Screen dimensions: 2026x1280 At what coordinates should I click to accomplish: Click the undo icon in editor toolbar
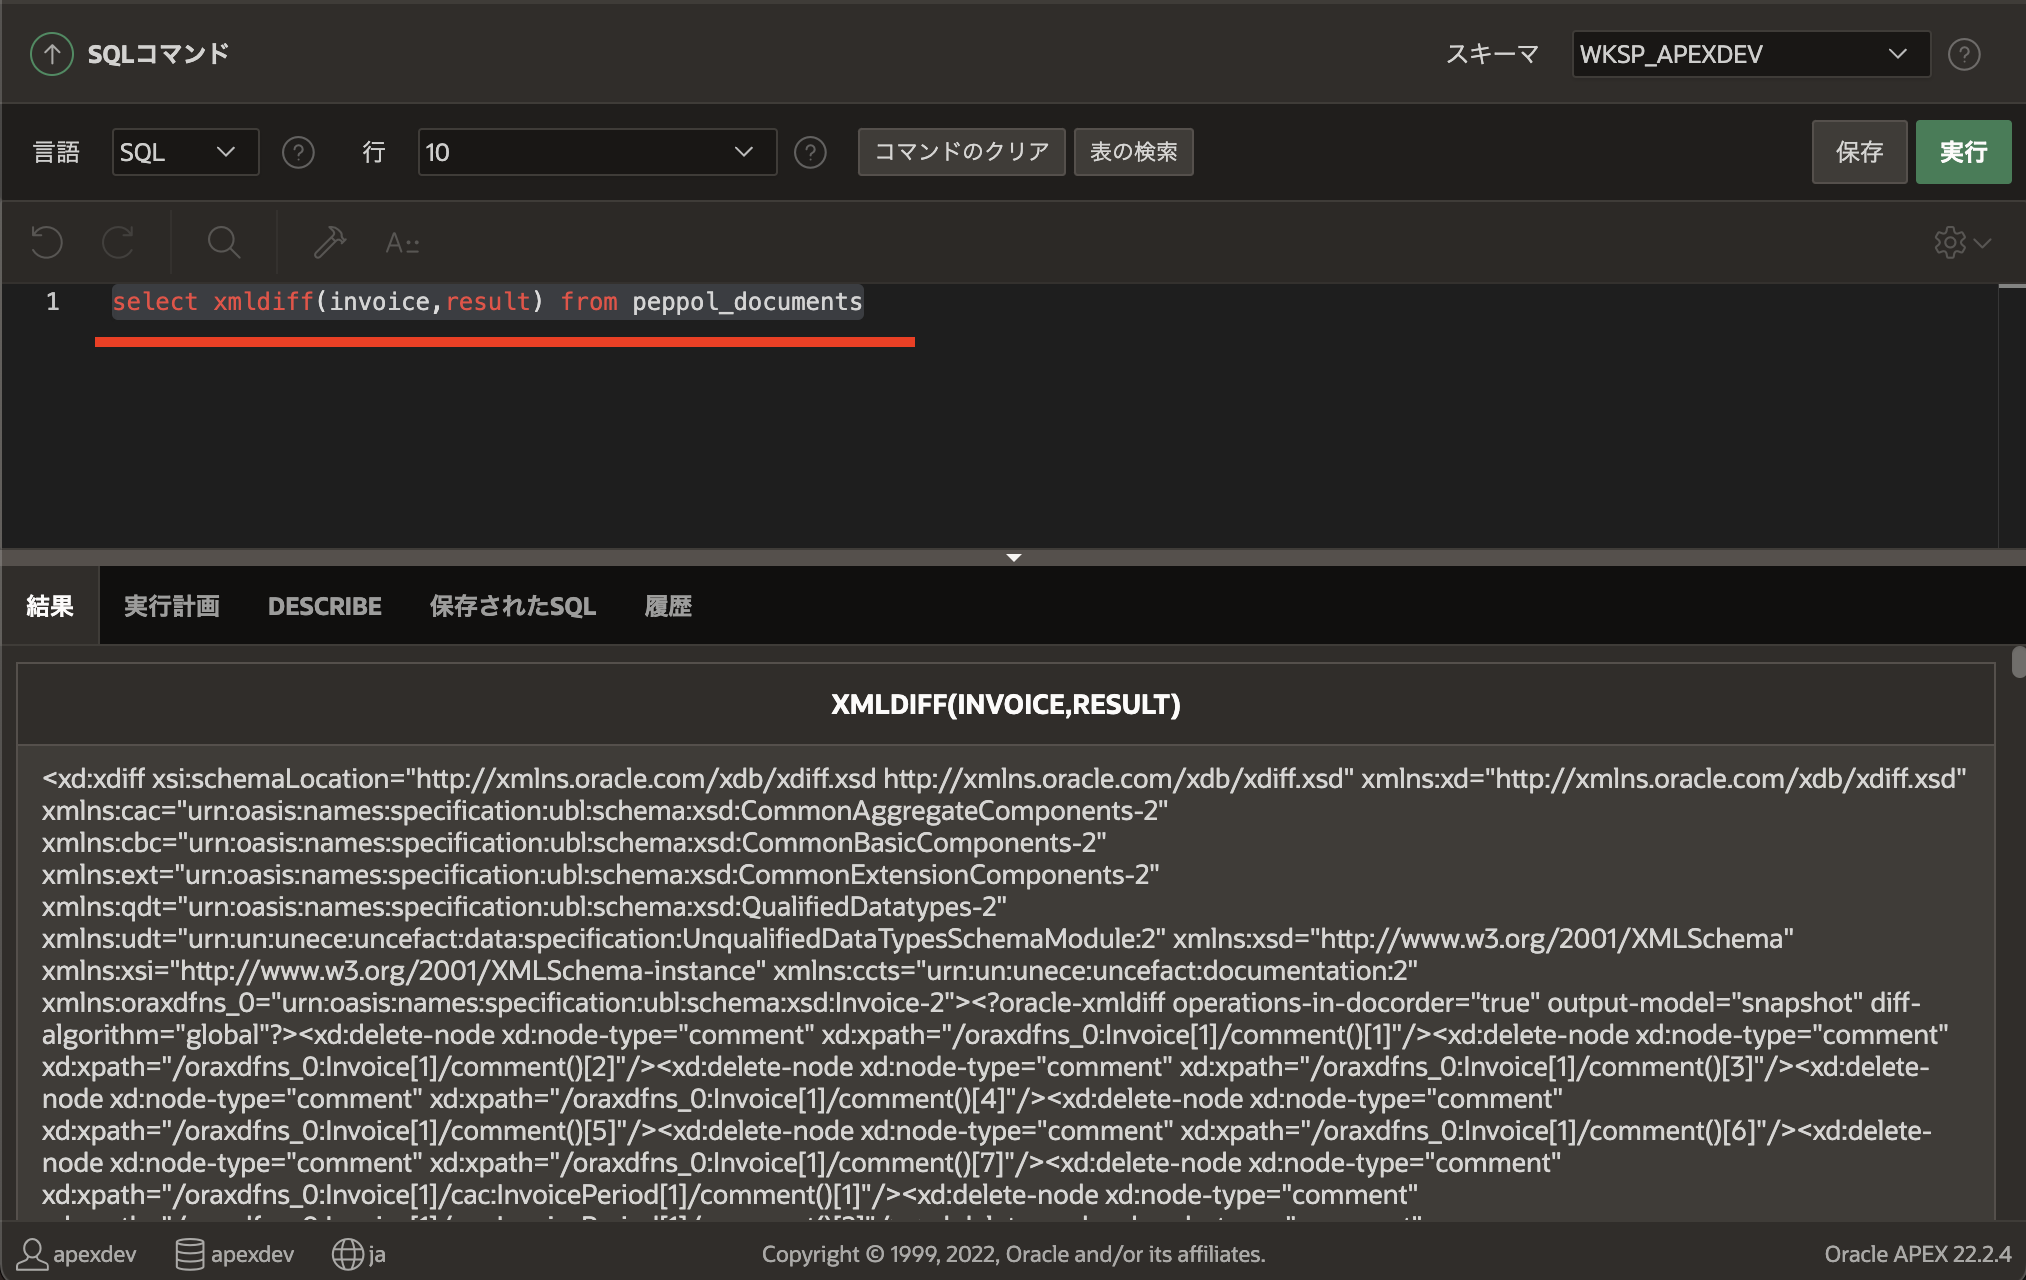(47, 242)
